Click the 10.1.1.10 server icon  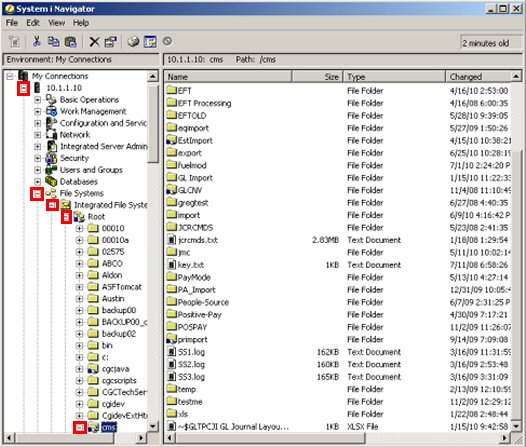point(37,88)
